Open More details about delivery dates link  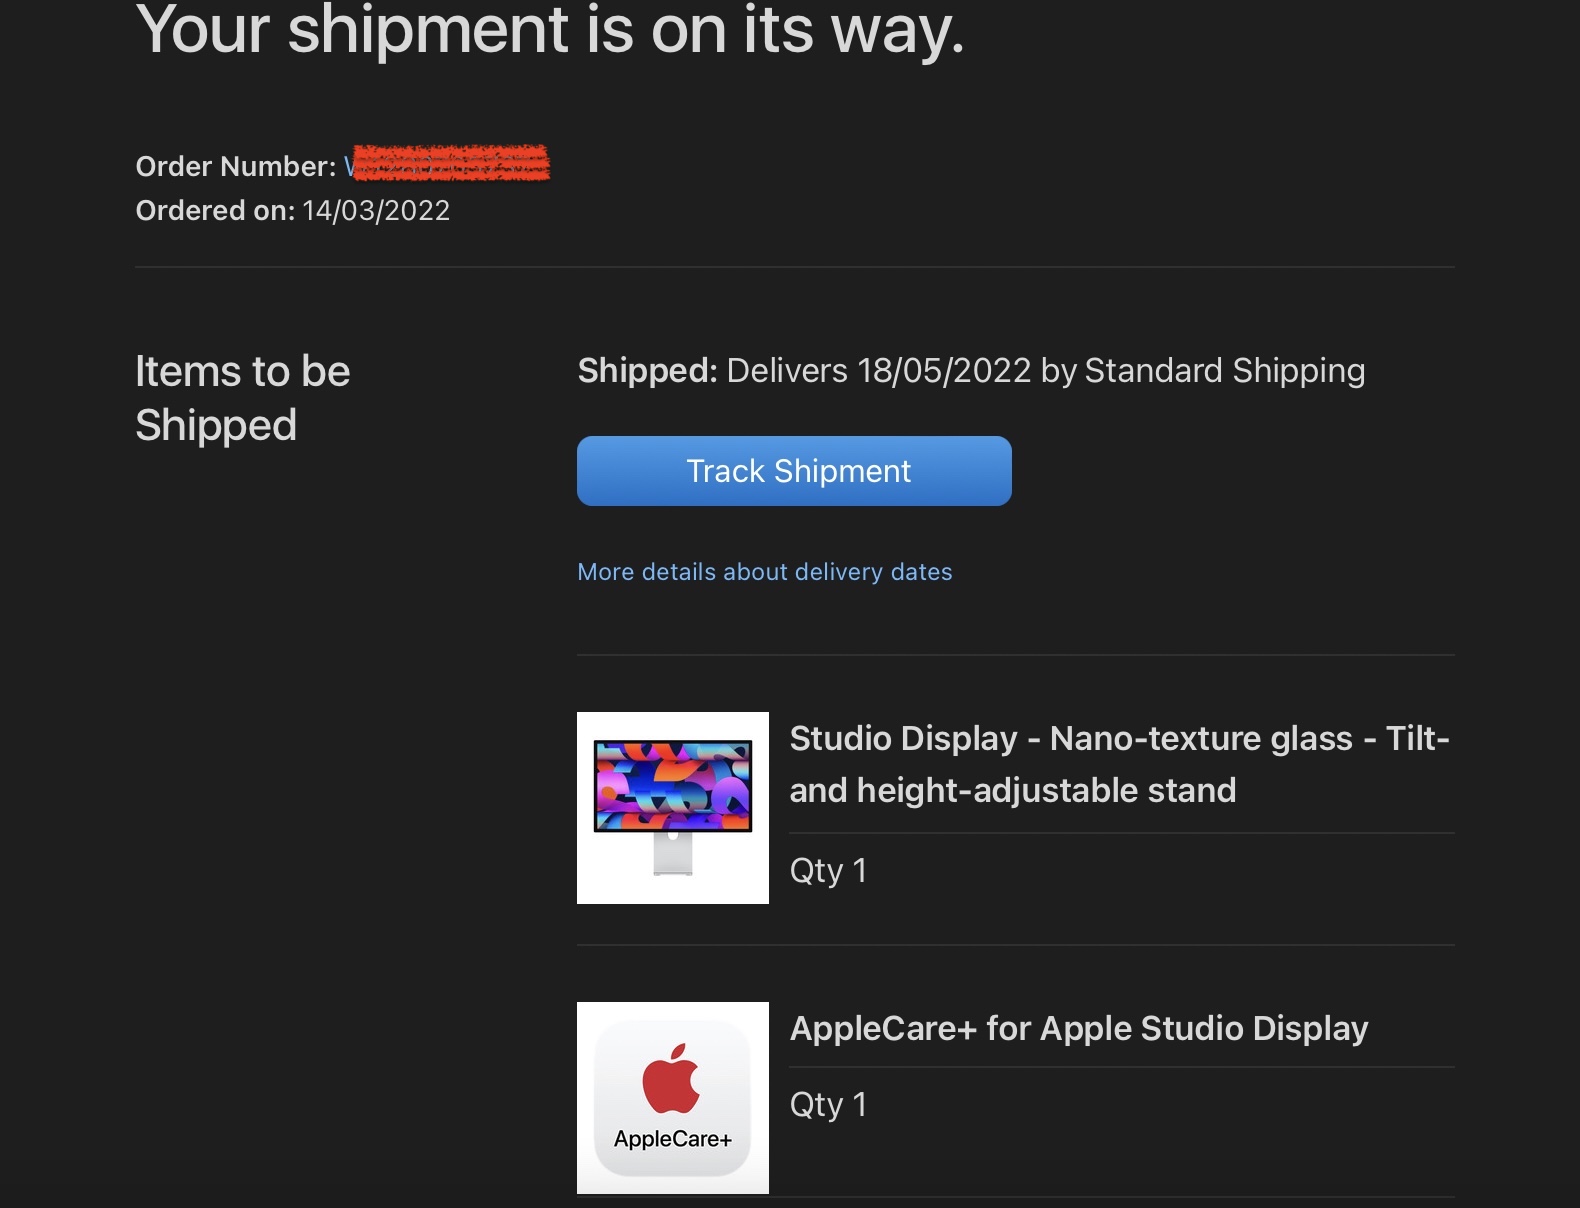coord(764,572)
